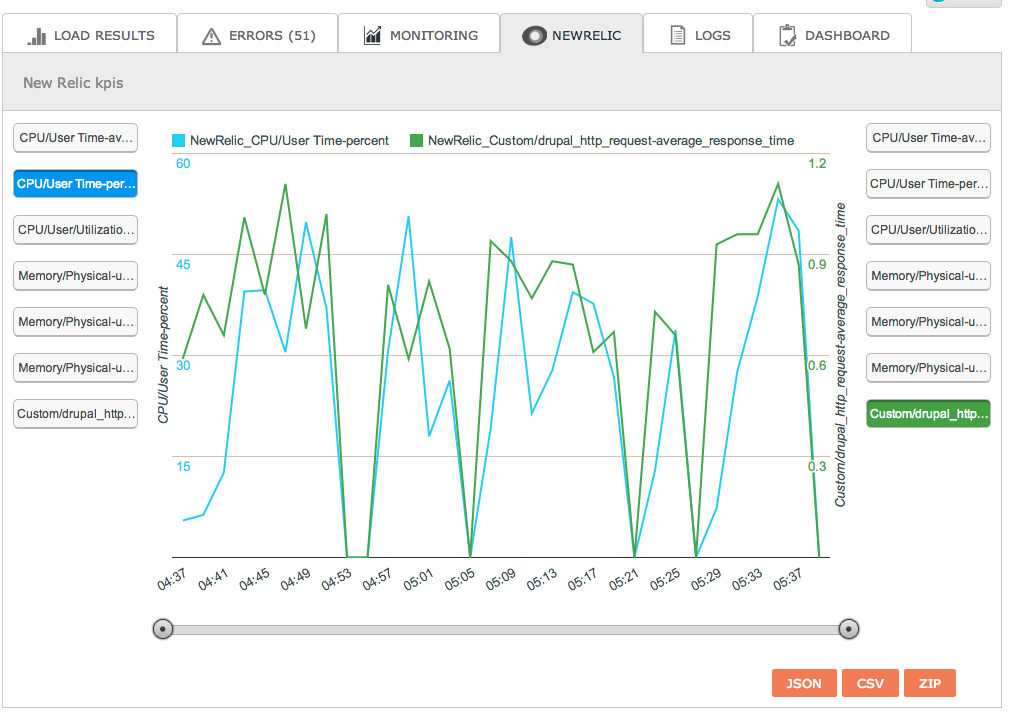The width and height of the screenshot is (1009, 715).
Task: Select first left Memory/Physical-u... metric
Action: [75, 276]
